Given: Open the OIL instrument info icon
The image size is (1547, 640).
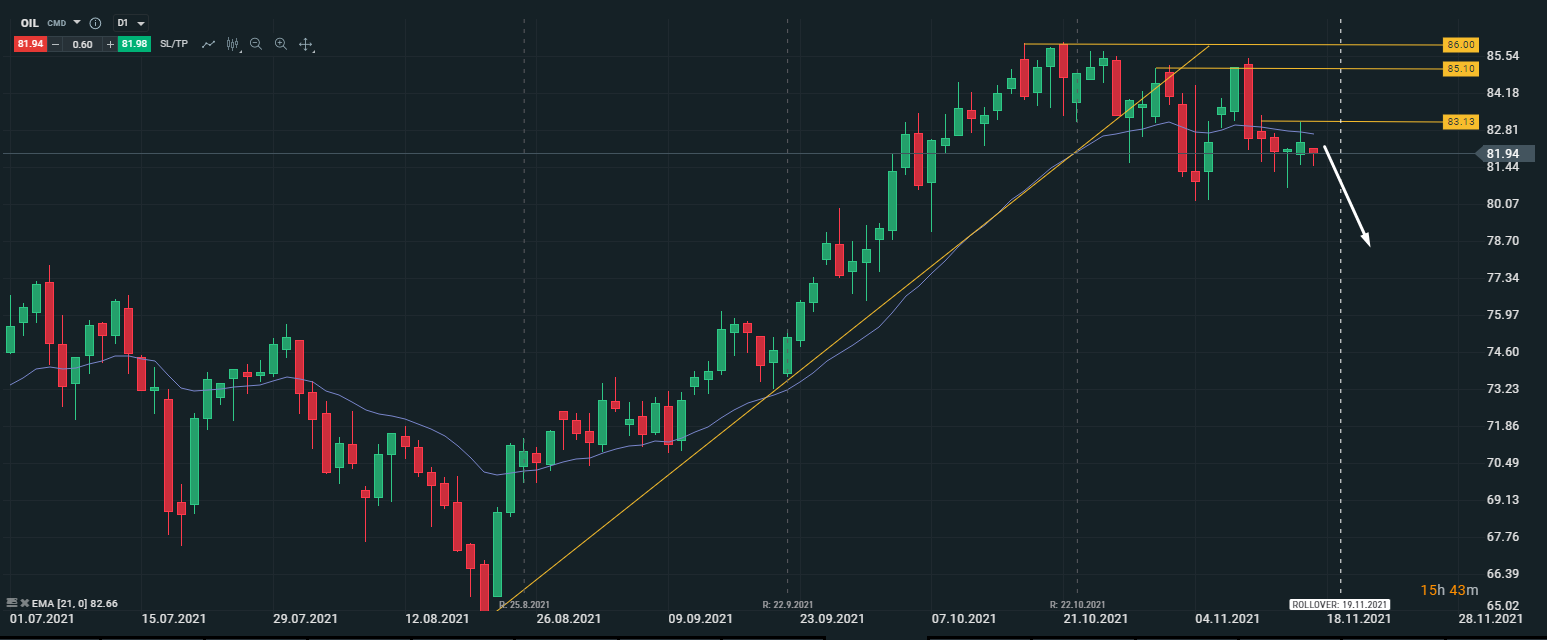Looking at the screenshot, I should tap(95, 22).
